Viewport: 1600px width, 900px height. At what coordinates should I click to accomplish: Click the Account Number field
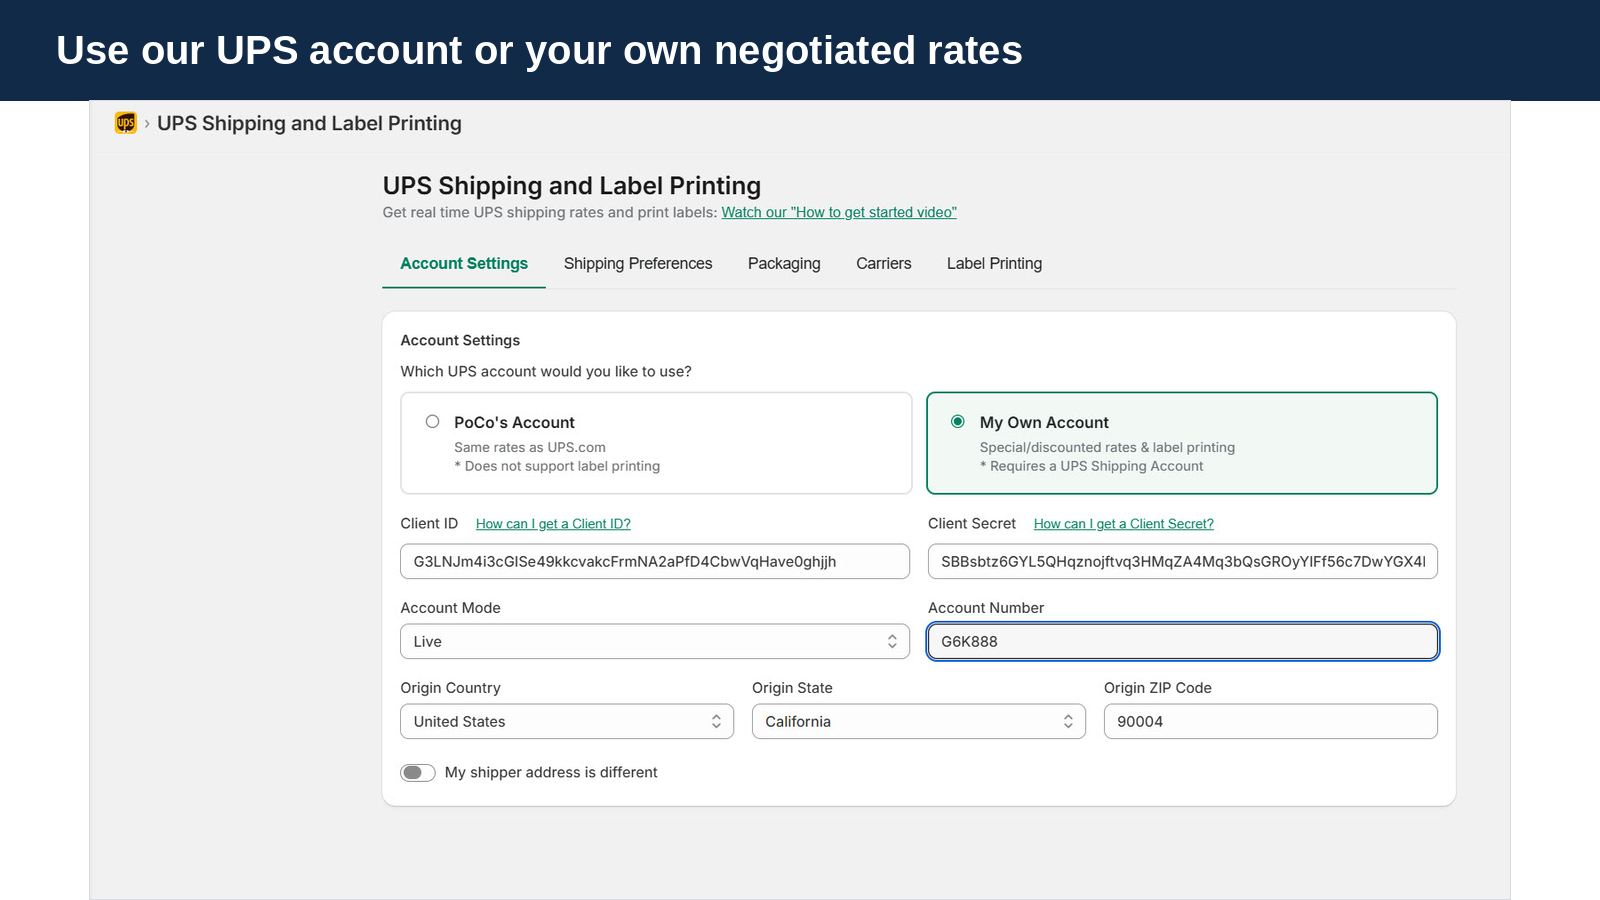(1183, 642)
